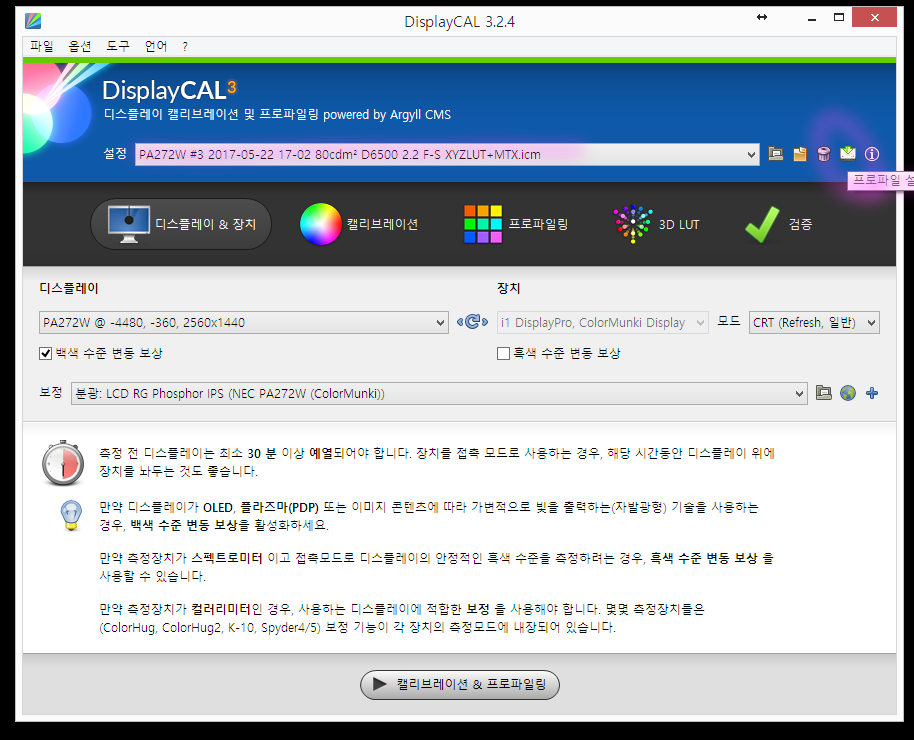Image resolution: width=914 pixels, height=740 pixels.
Task: Enable the 흑색 수준 변동 보상 checkbox
Action: point(504,353)
